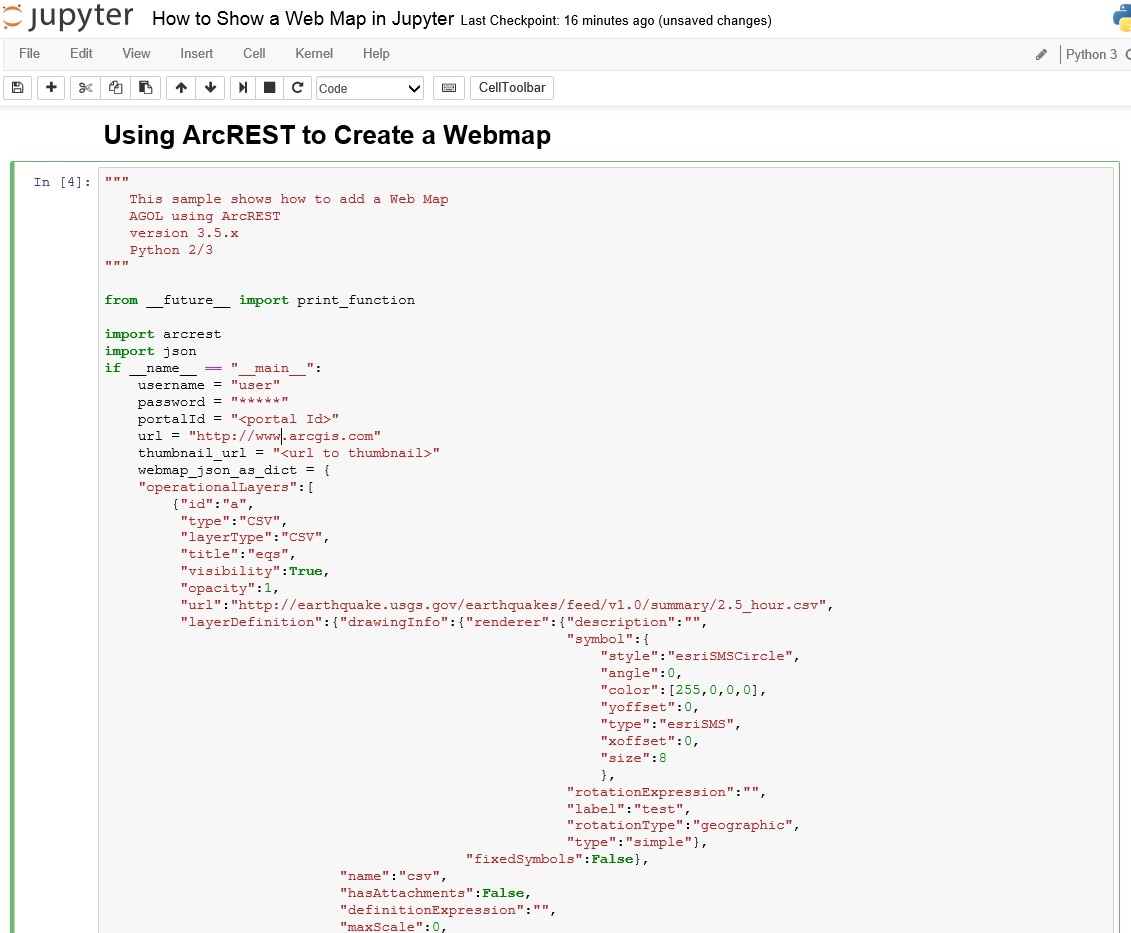Click the 'from __future__ import print_function' line

[x=260, y=300]
